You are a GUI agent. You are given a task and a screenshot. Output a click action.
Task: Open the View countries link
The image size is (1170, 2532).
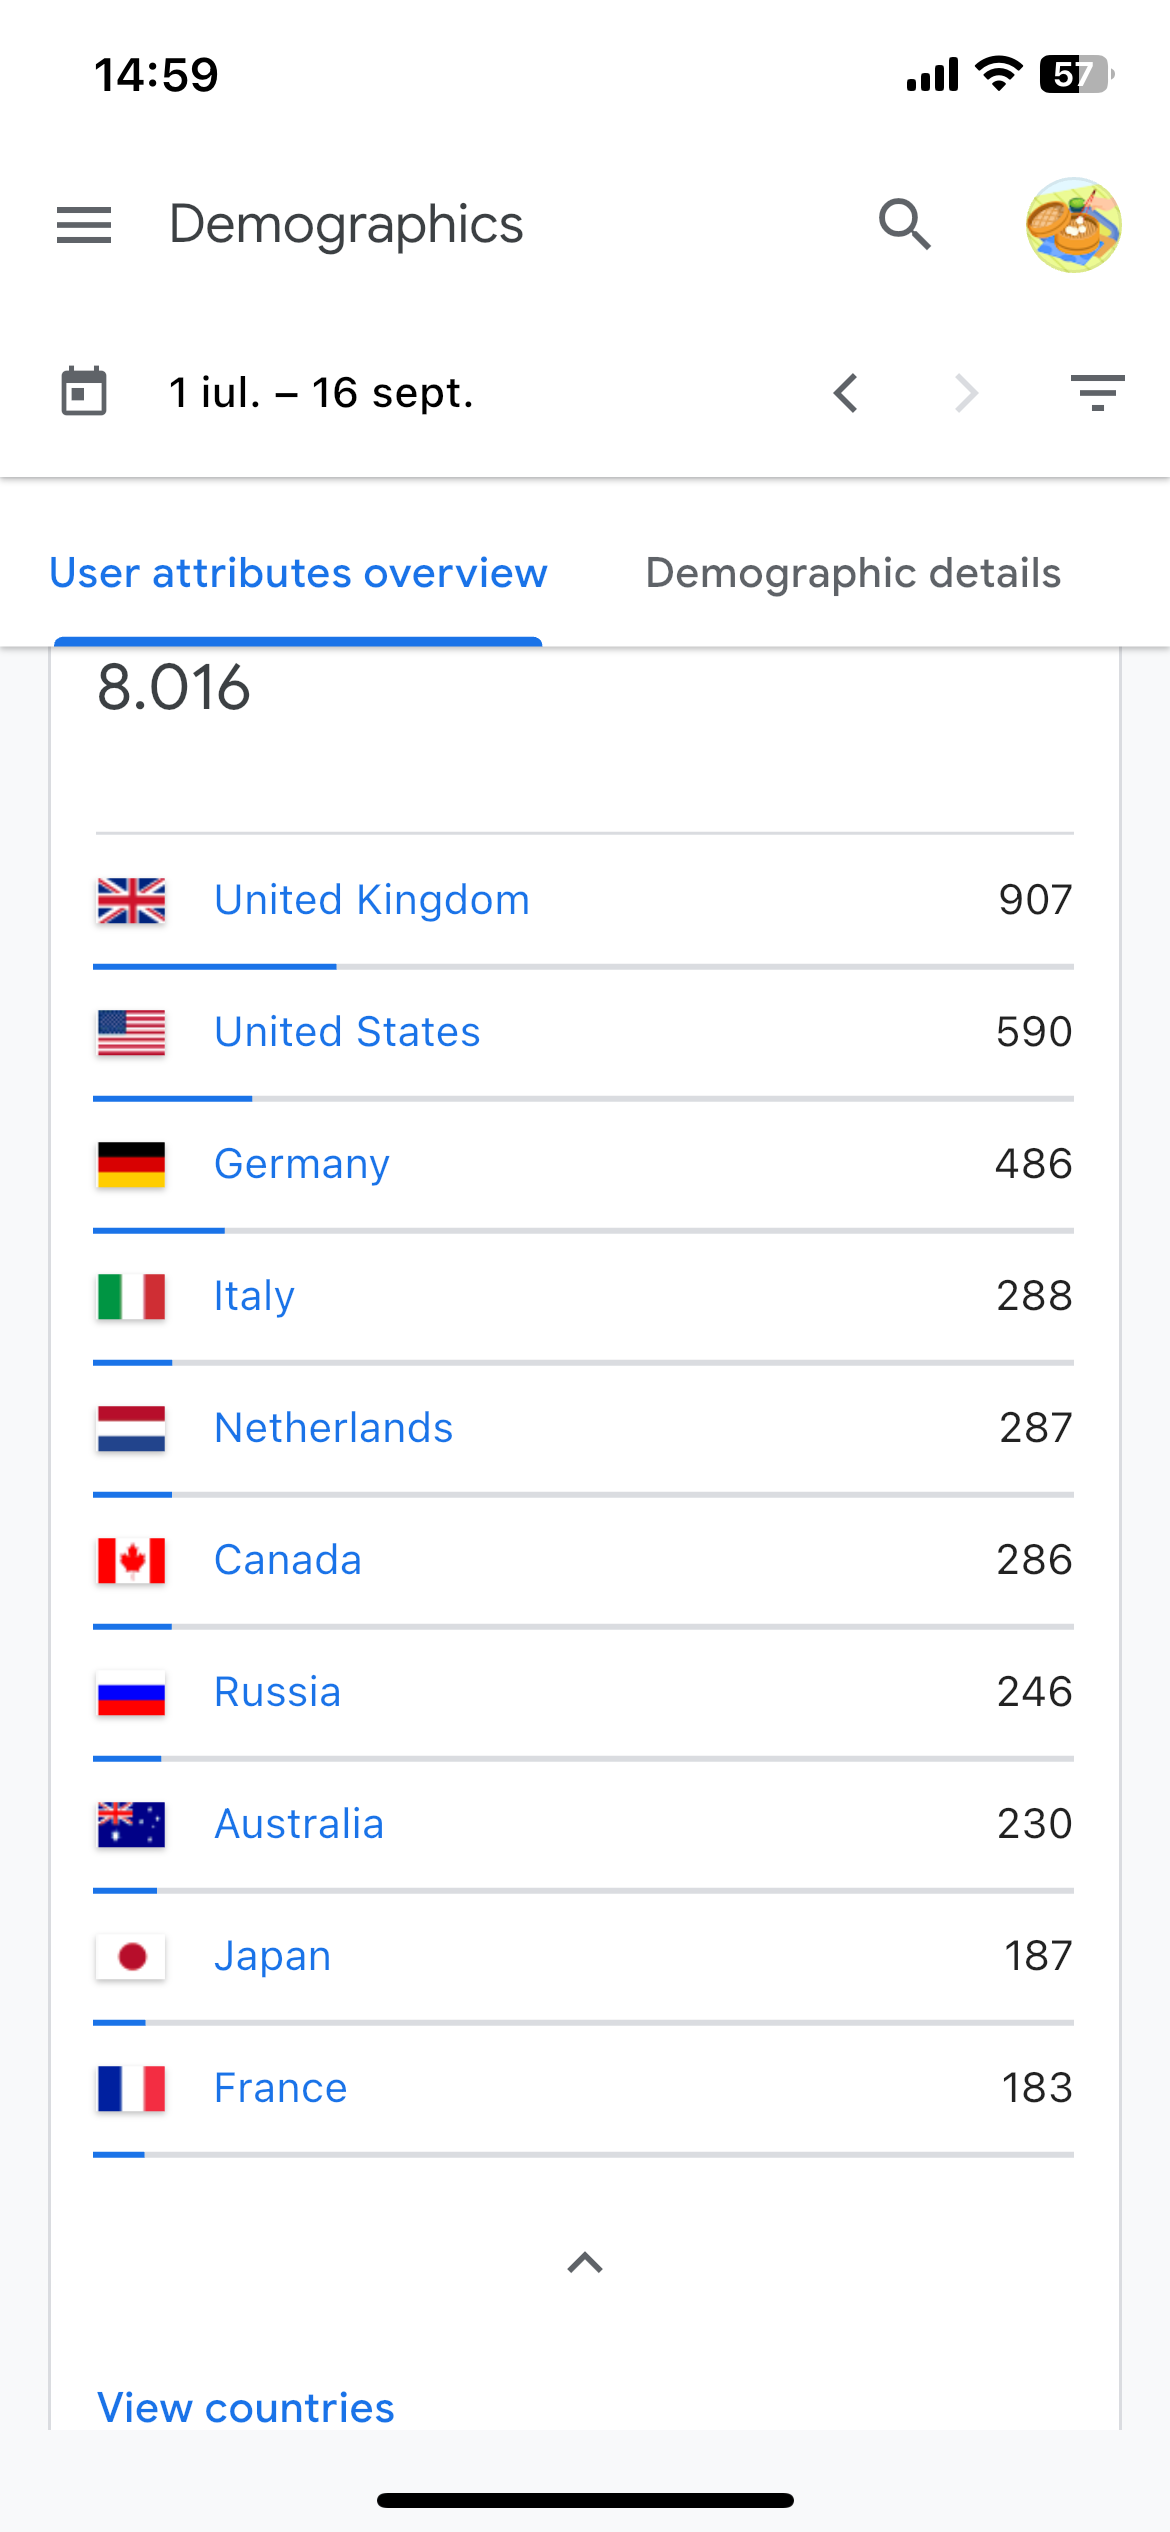246,2407
